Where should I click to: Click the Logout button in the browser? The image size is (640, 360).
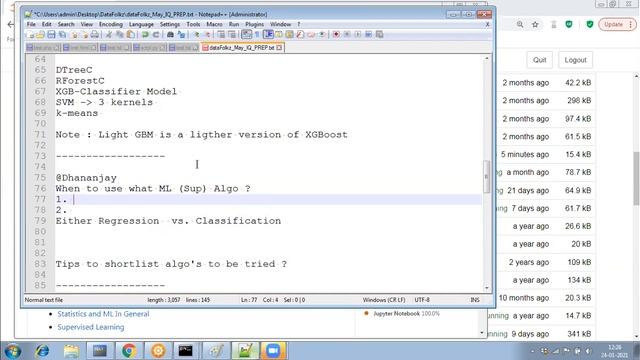575,60
